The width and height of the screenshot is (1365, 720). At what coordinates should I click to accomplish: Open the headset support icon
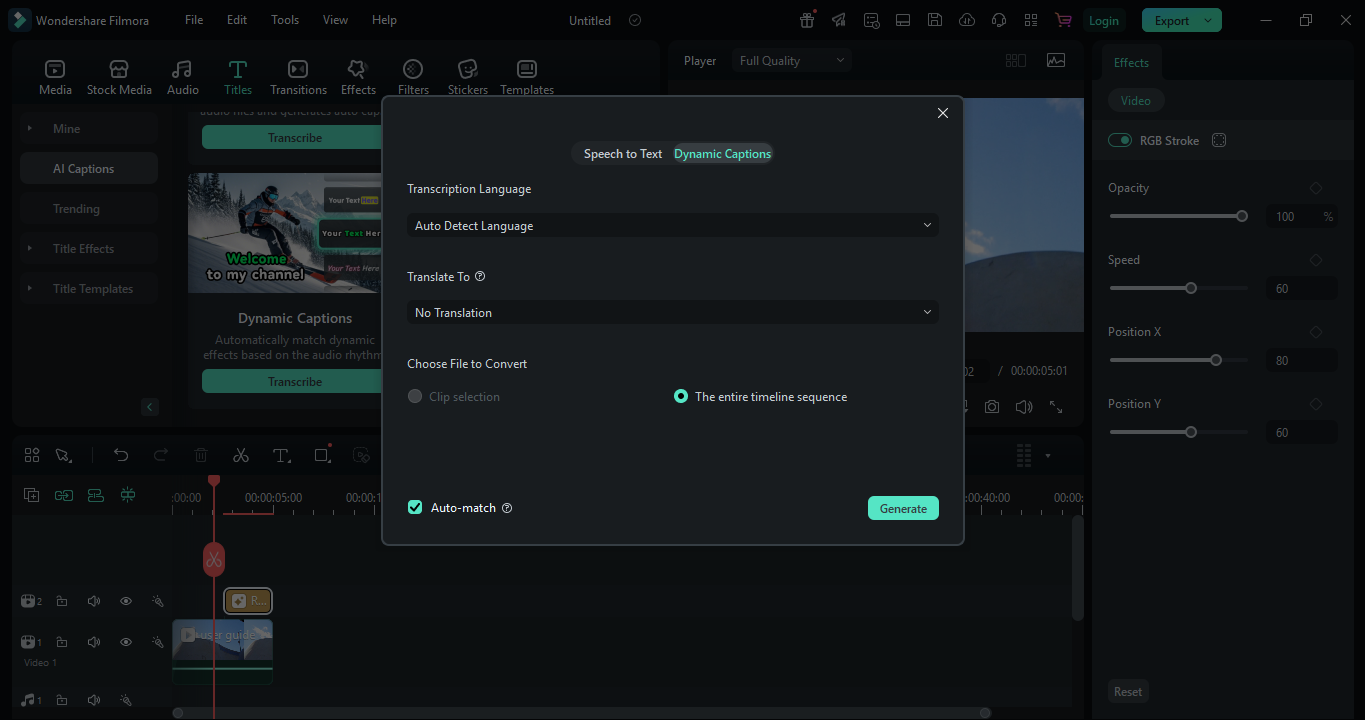pos(998,20)
